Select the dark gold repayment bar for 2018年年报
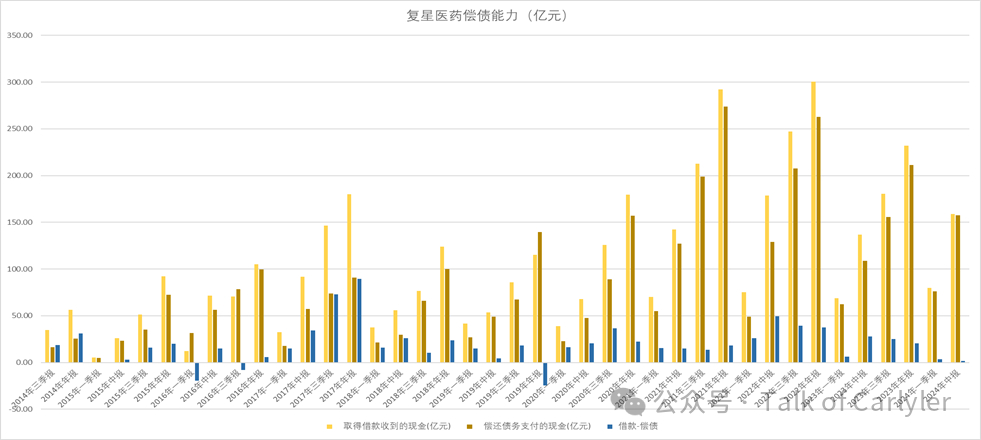 coord(447,315)
